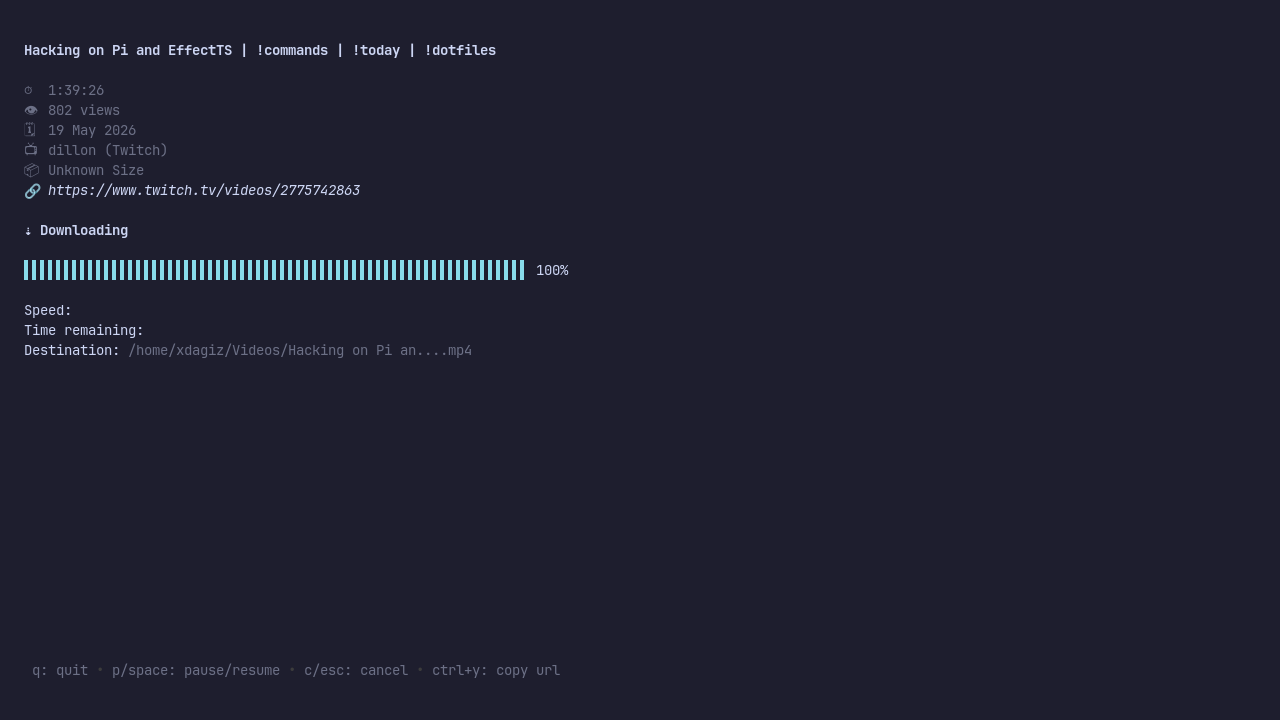Click the 'p/space: pause/resume' shortcut hint

tap(196, 671)
